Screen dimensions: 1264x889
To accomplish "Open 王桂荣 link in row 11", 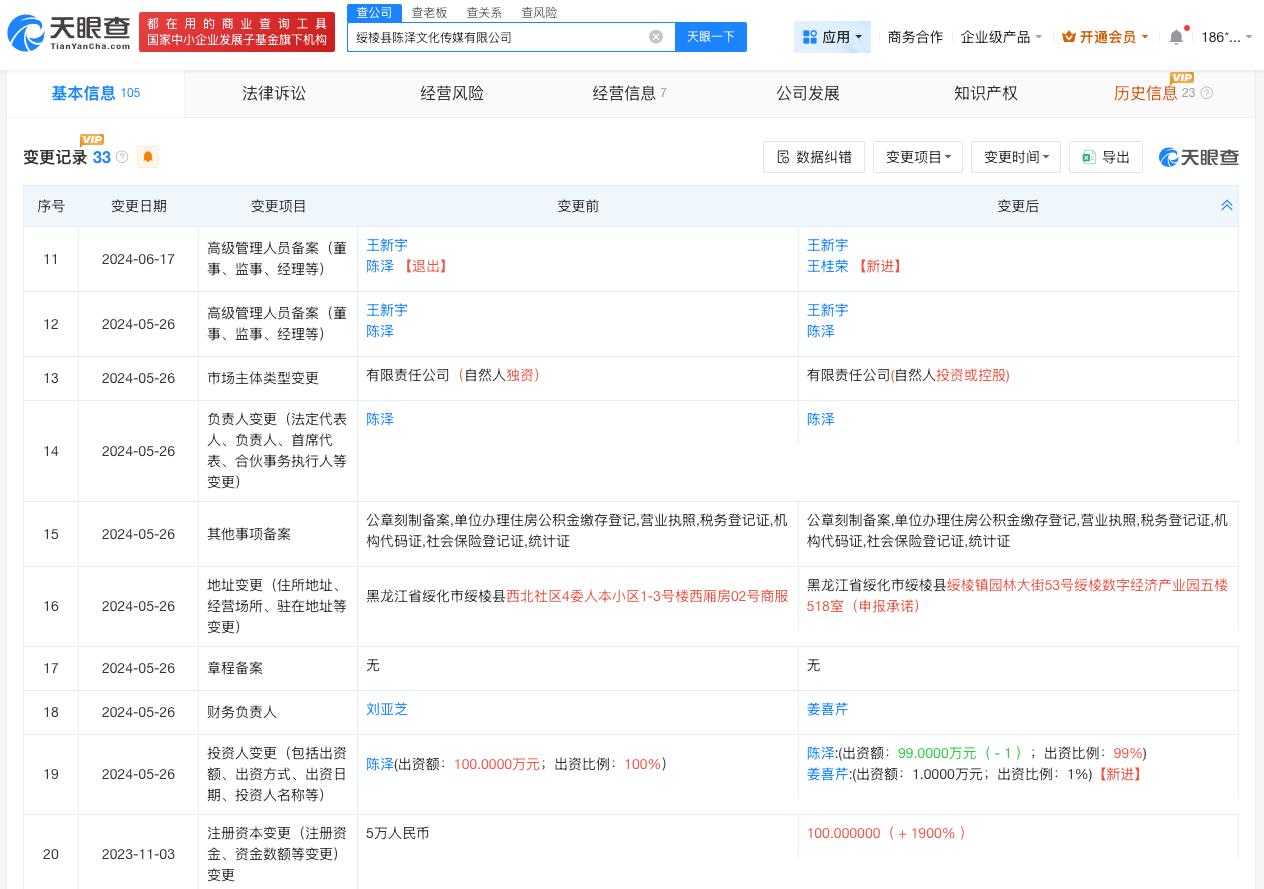I will coord(827,266).
